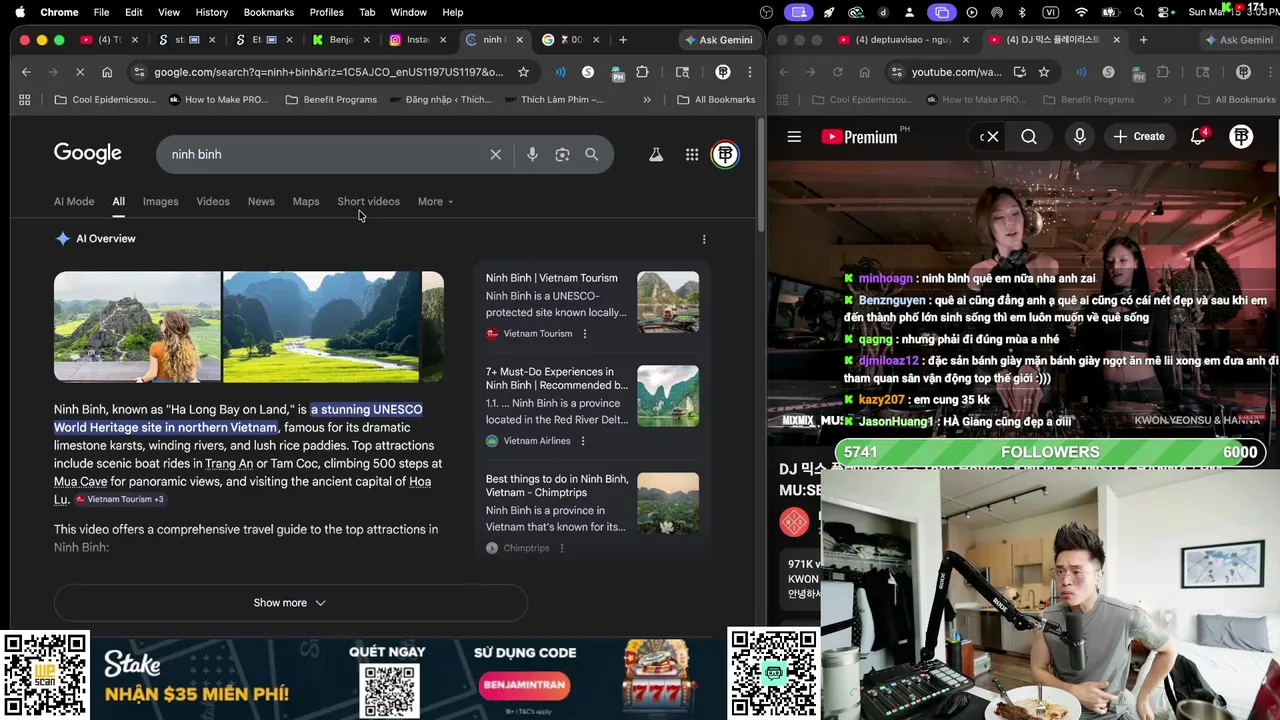Open Ninh Binh Vietnam Tourism result
1280x720 pixels.
pyautogui.click(x=551, y=278)
